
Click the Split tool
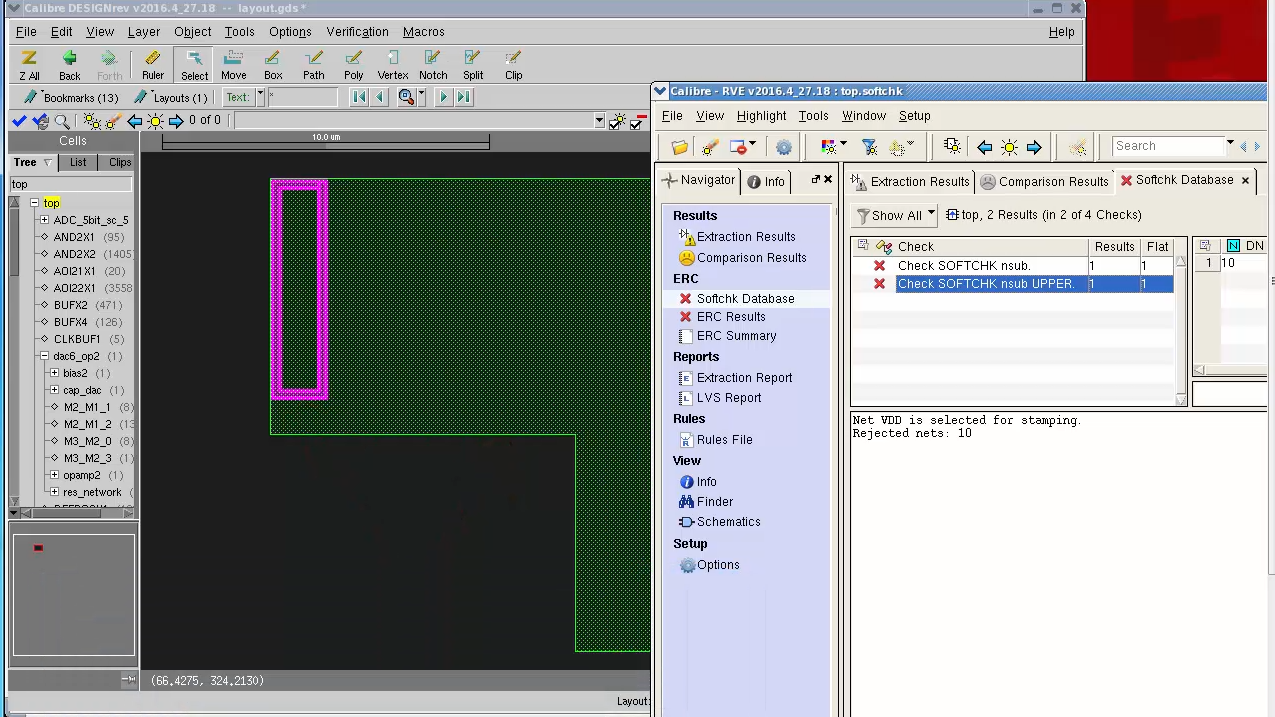pyautogui.click(x=473, y=65)
